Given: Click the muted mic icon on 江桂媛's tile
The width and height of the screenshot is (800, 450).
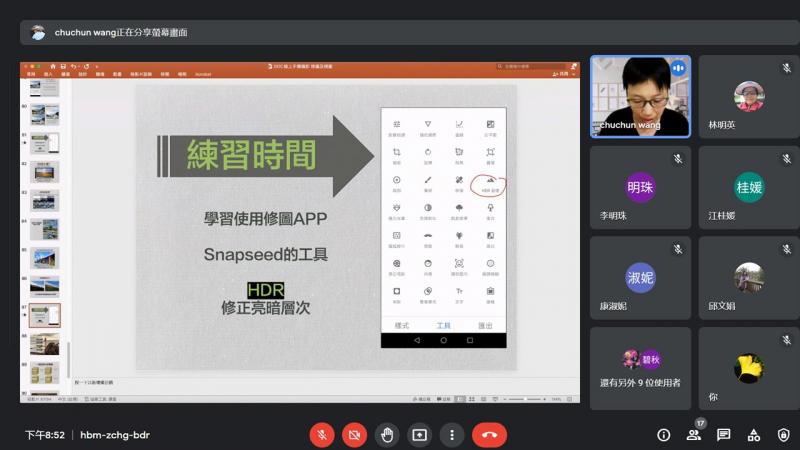Looking at the screenshot, I should (x=787, y=159).
